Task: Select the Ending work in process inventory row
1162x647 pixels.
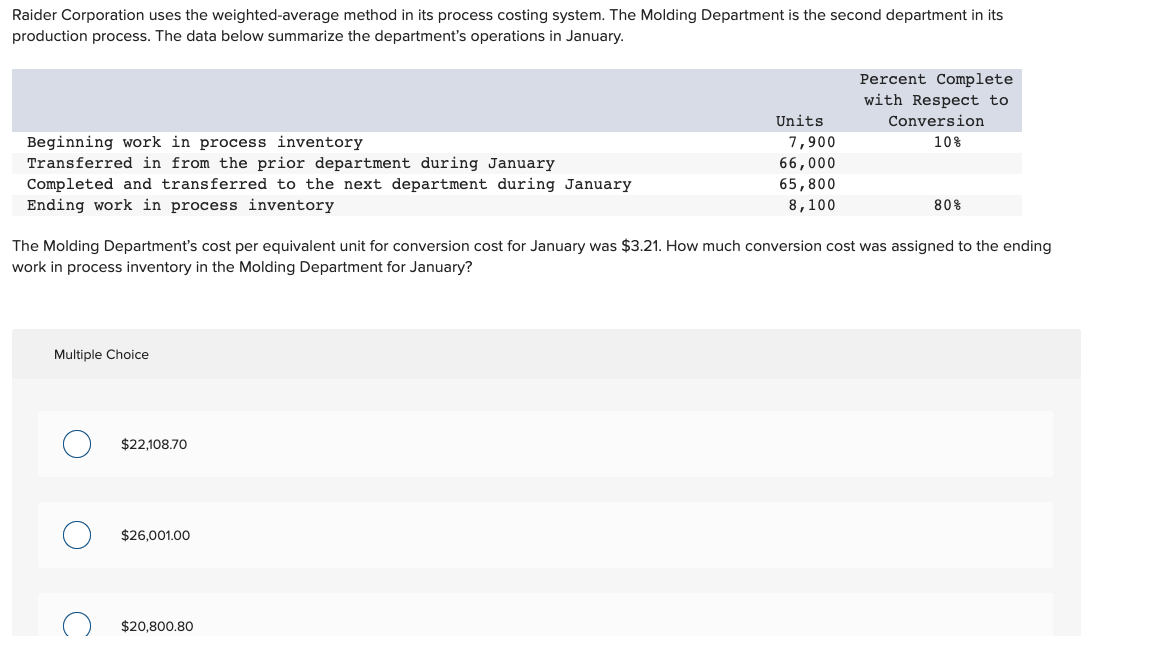Action: pos(181,205)
